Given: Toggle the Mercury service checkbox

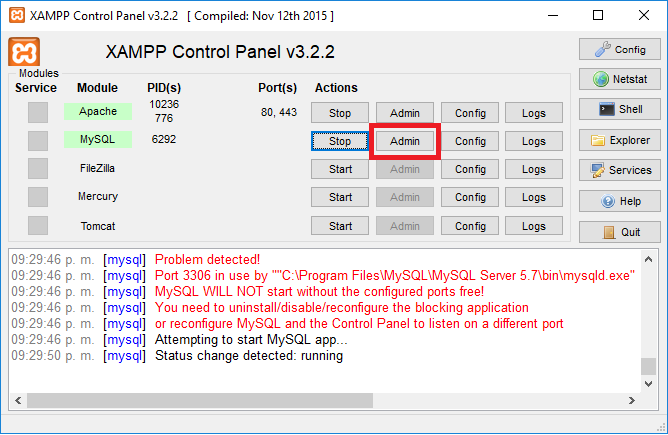Looking at the screenshot, I should click(x=38, y=197).
